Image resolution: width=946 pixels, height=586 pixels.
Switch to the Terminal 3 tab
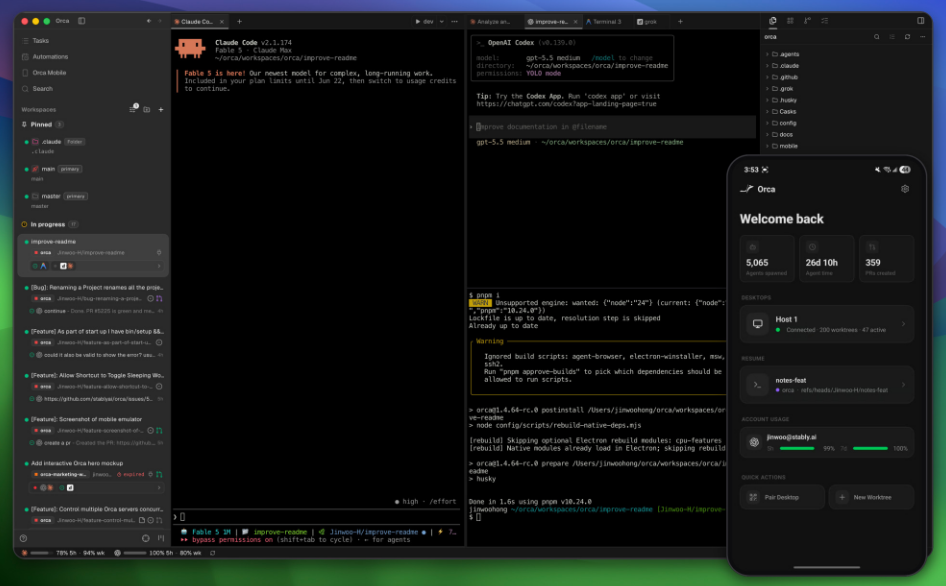click(604, 22)
